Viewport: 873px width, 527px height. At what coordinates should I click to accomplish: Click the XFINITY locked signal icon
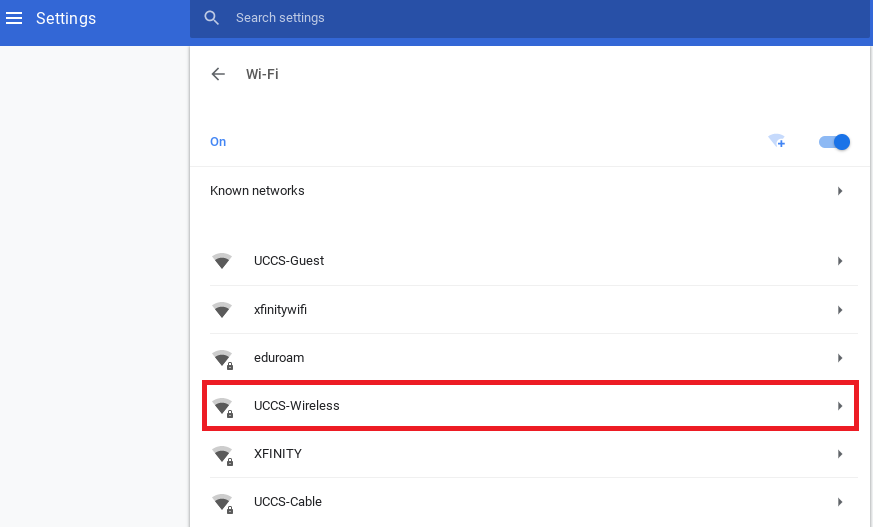(x=223, y=455)
